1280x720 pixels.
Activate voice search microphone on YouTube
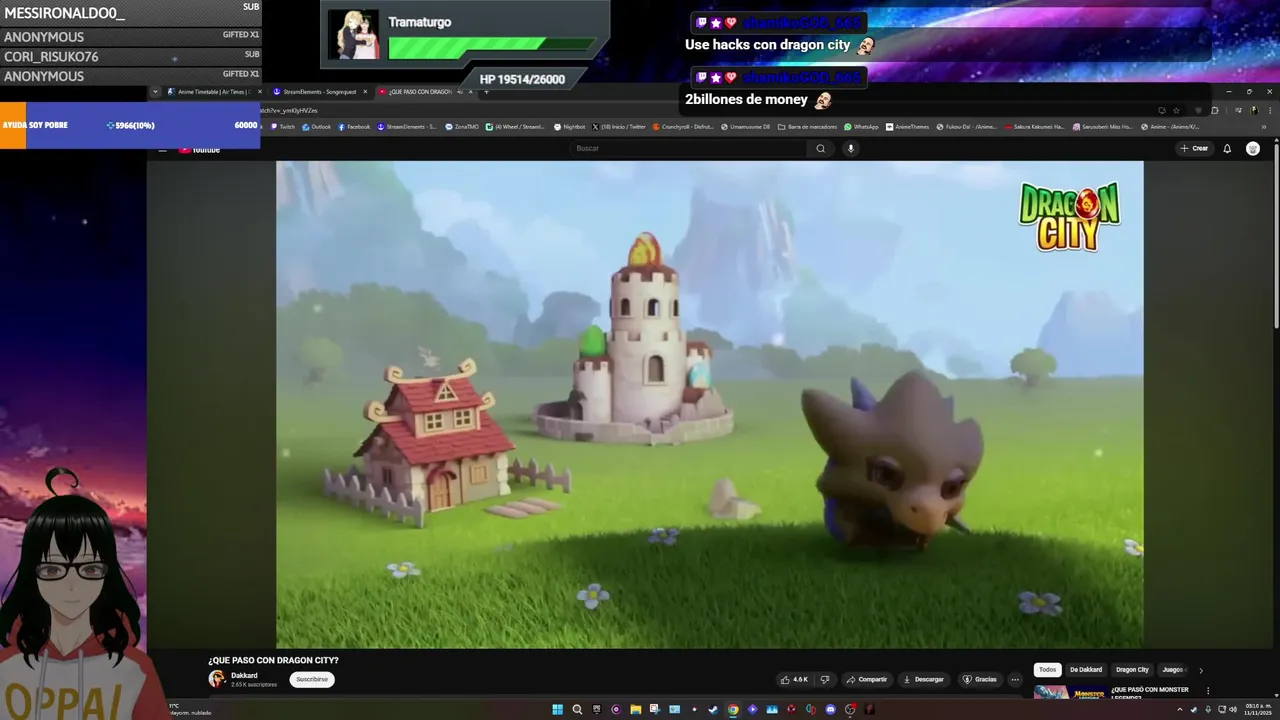pos(851,148)
